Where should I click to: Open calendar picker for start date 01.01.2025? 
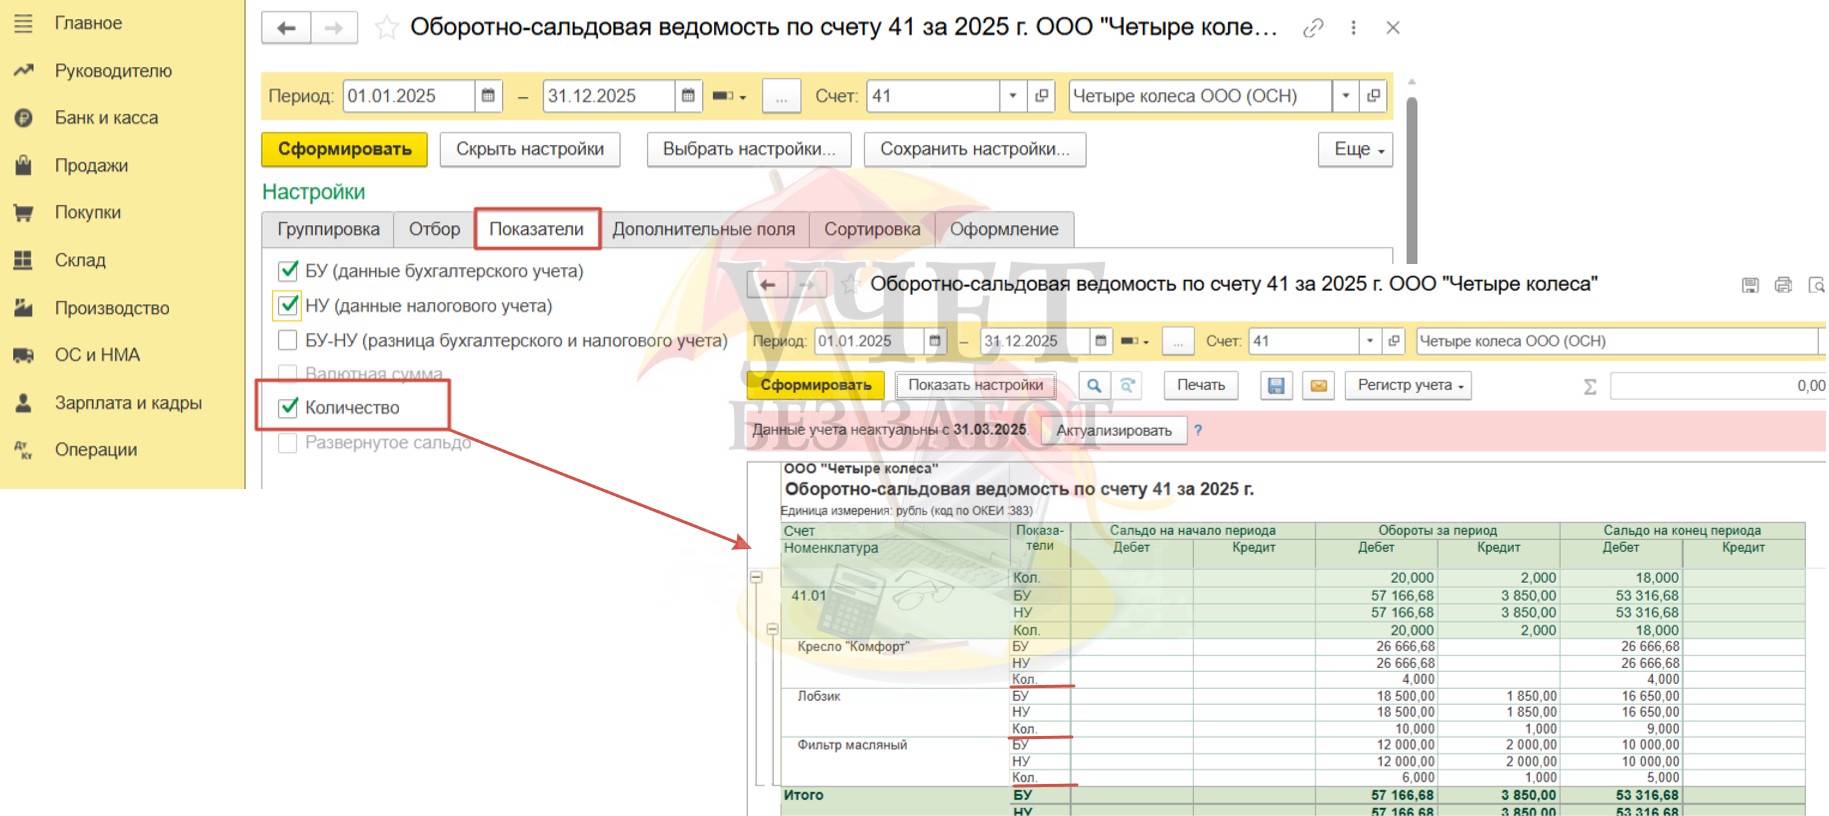pos(488,96)
